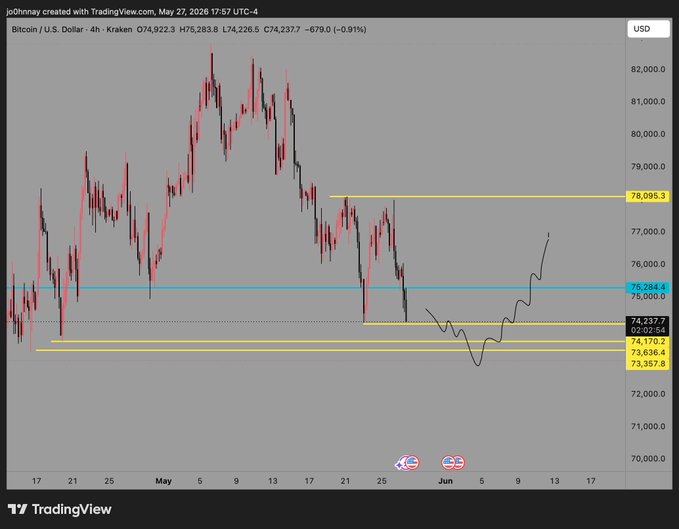Open the double US flag economic event marker

pyautogui.click(x=453, y=463)
